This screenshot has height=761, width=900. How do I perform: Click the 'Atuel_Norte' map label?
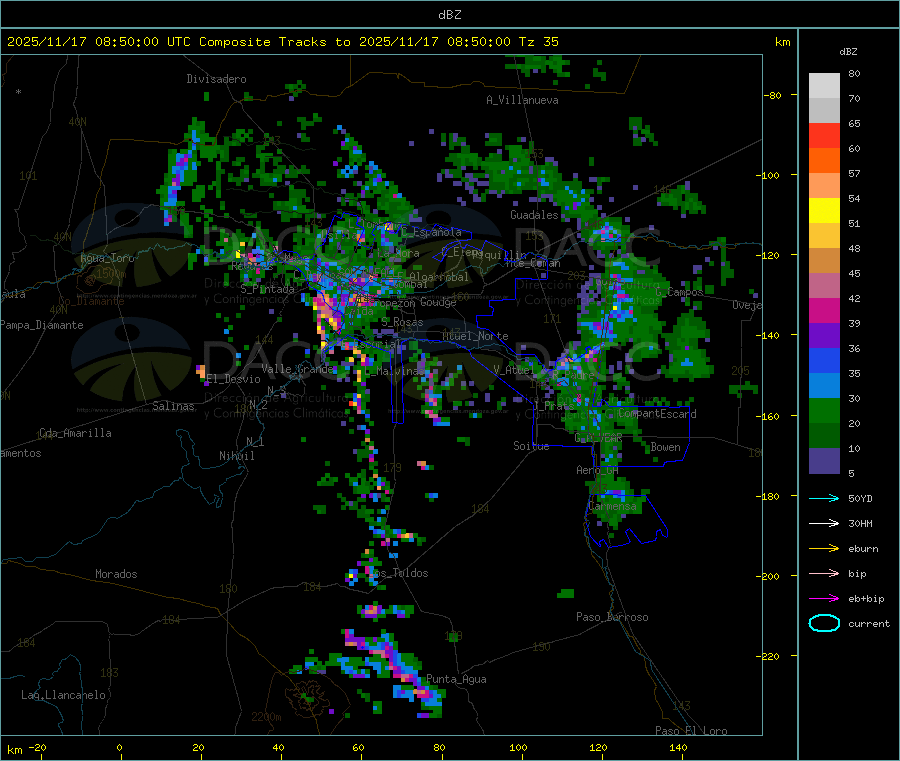475,336
